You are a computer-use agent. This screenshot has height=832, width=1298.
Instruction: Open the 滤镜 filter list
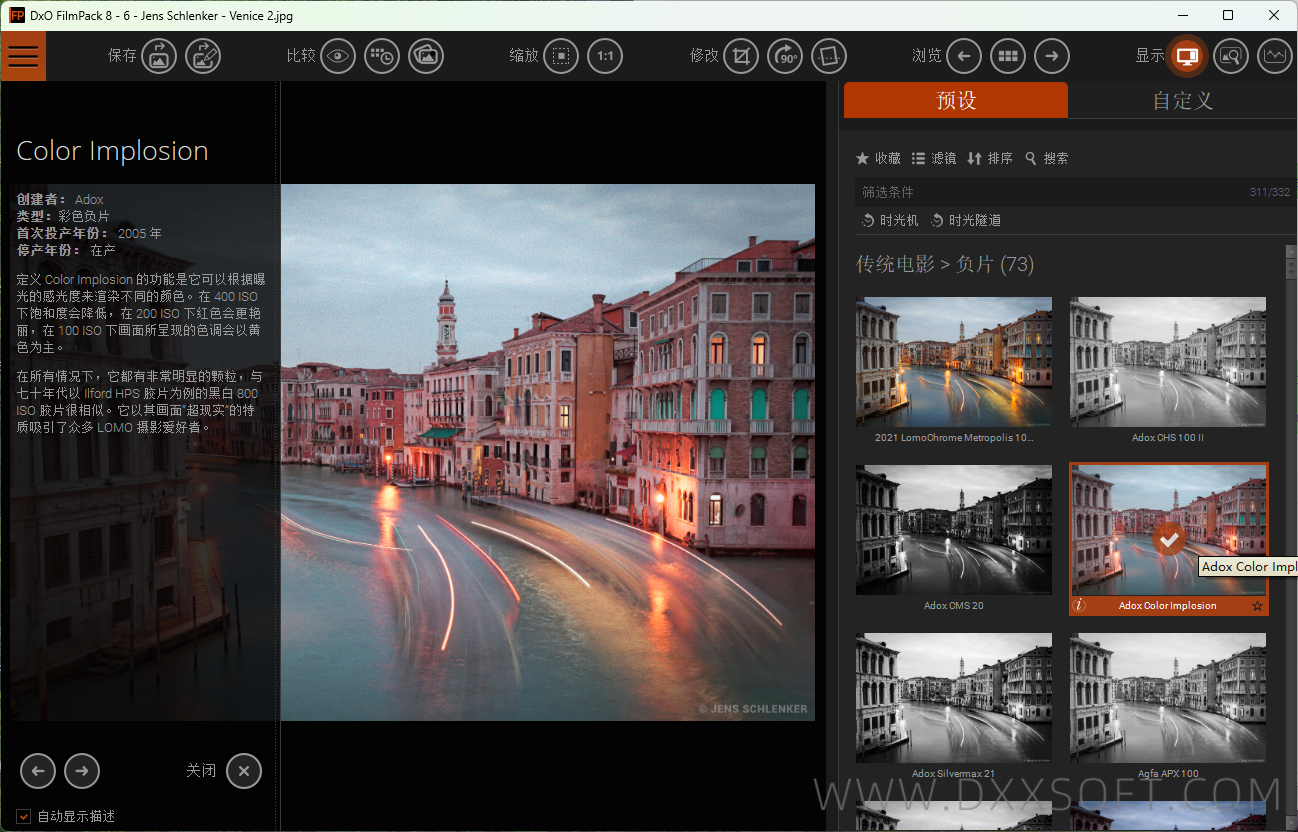934,158
